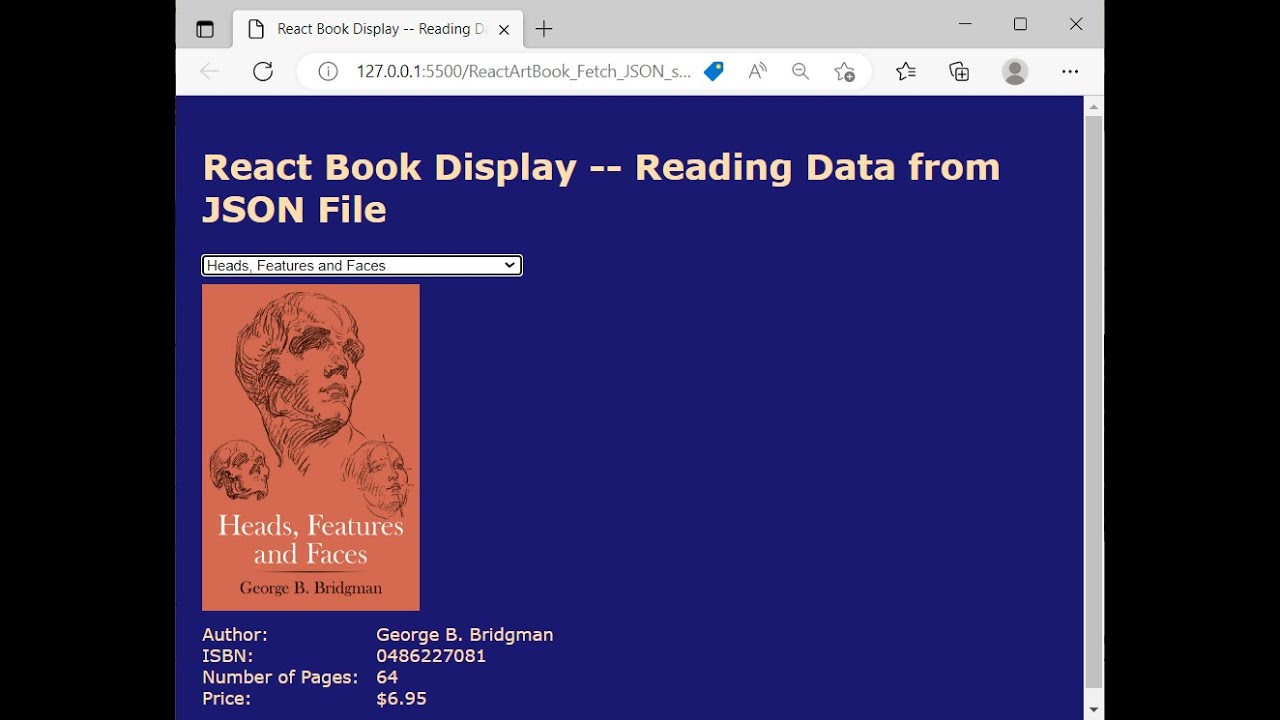Add this page to favorites
This screenshot has height=720, width=1280.
pos(845,71)
